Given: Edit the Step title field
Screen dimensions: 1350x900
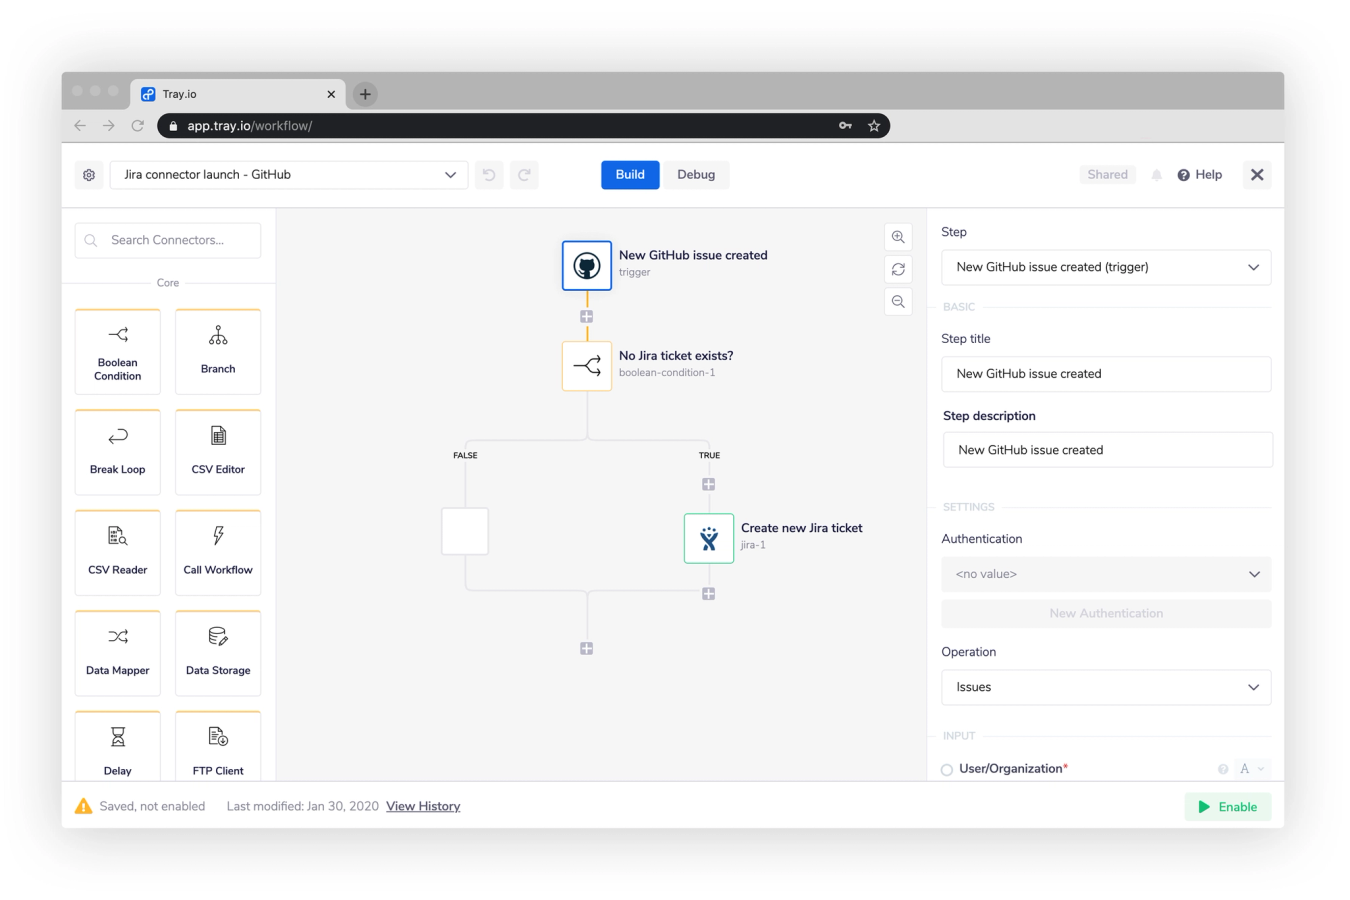Looking at the screenshot, I should point(1106,374).
